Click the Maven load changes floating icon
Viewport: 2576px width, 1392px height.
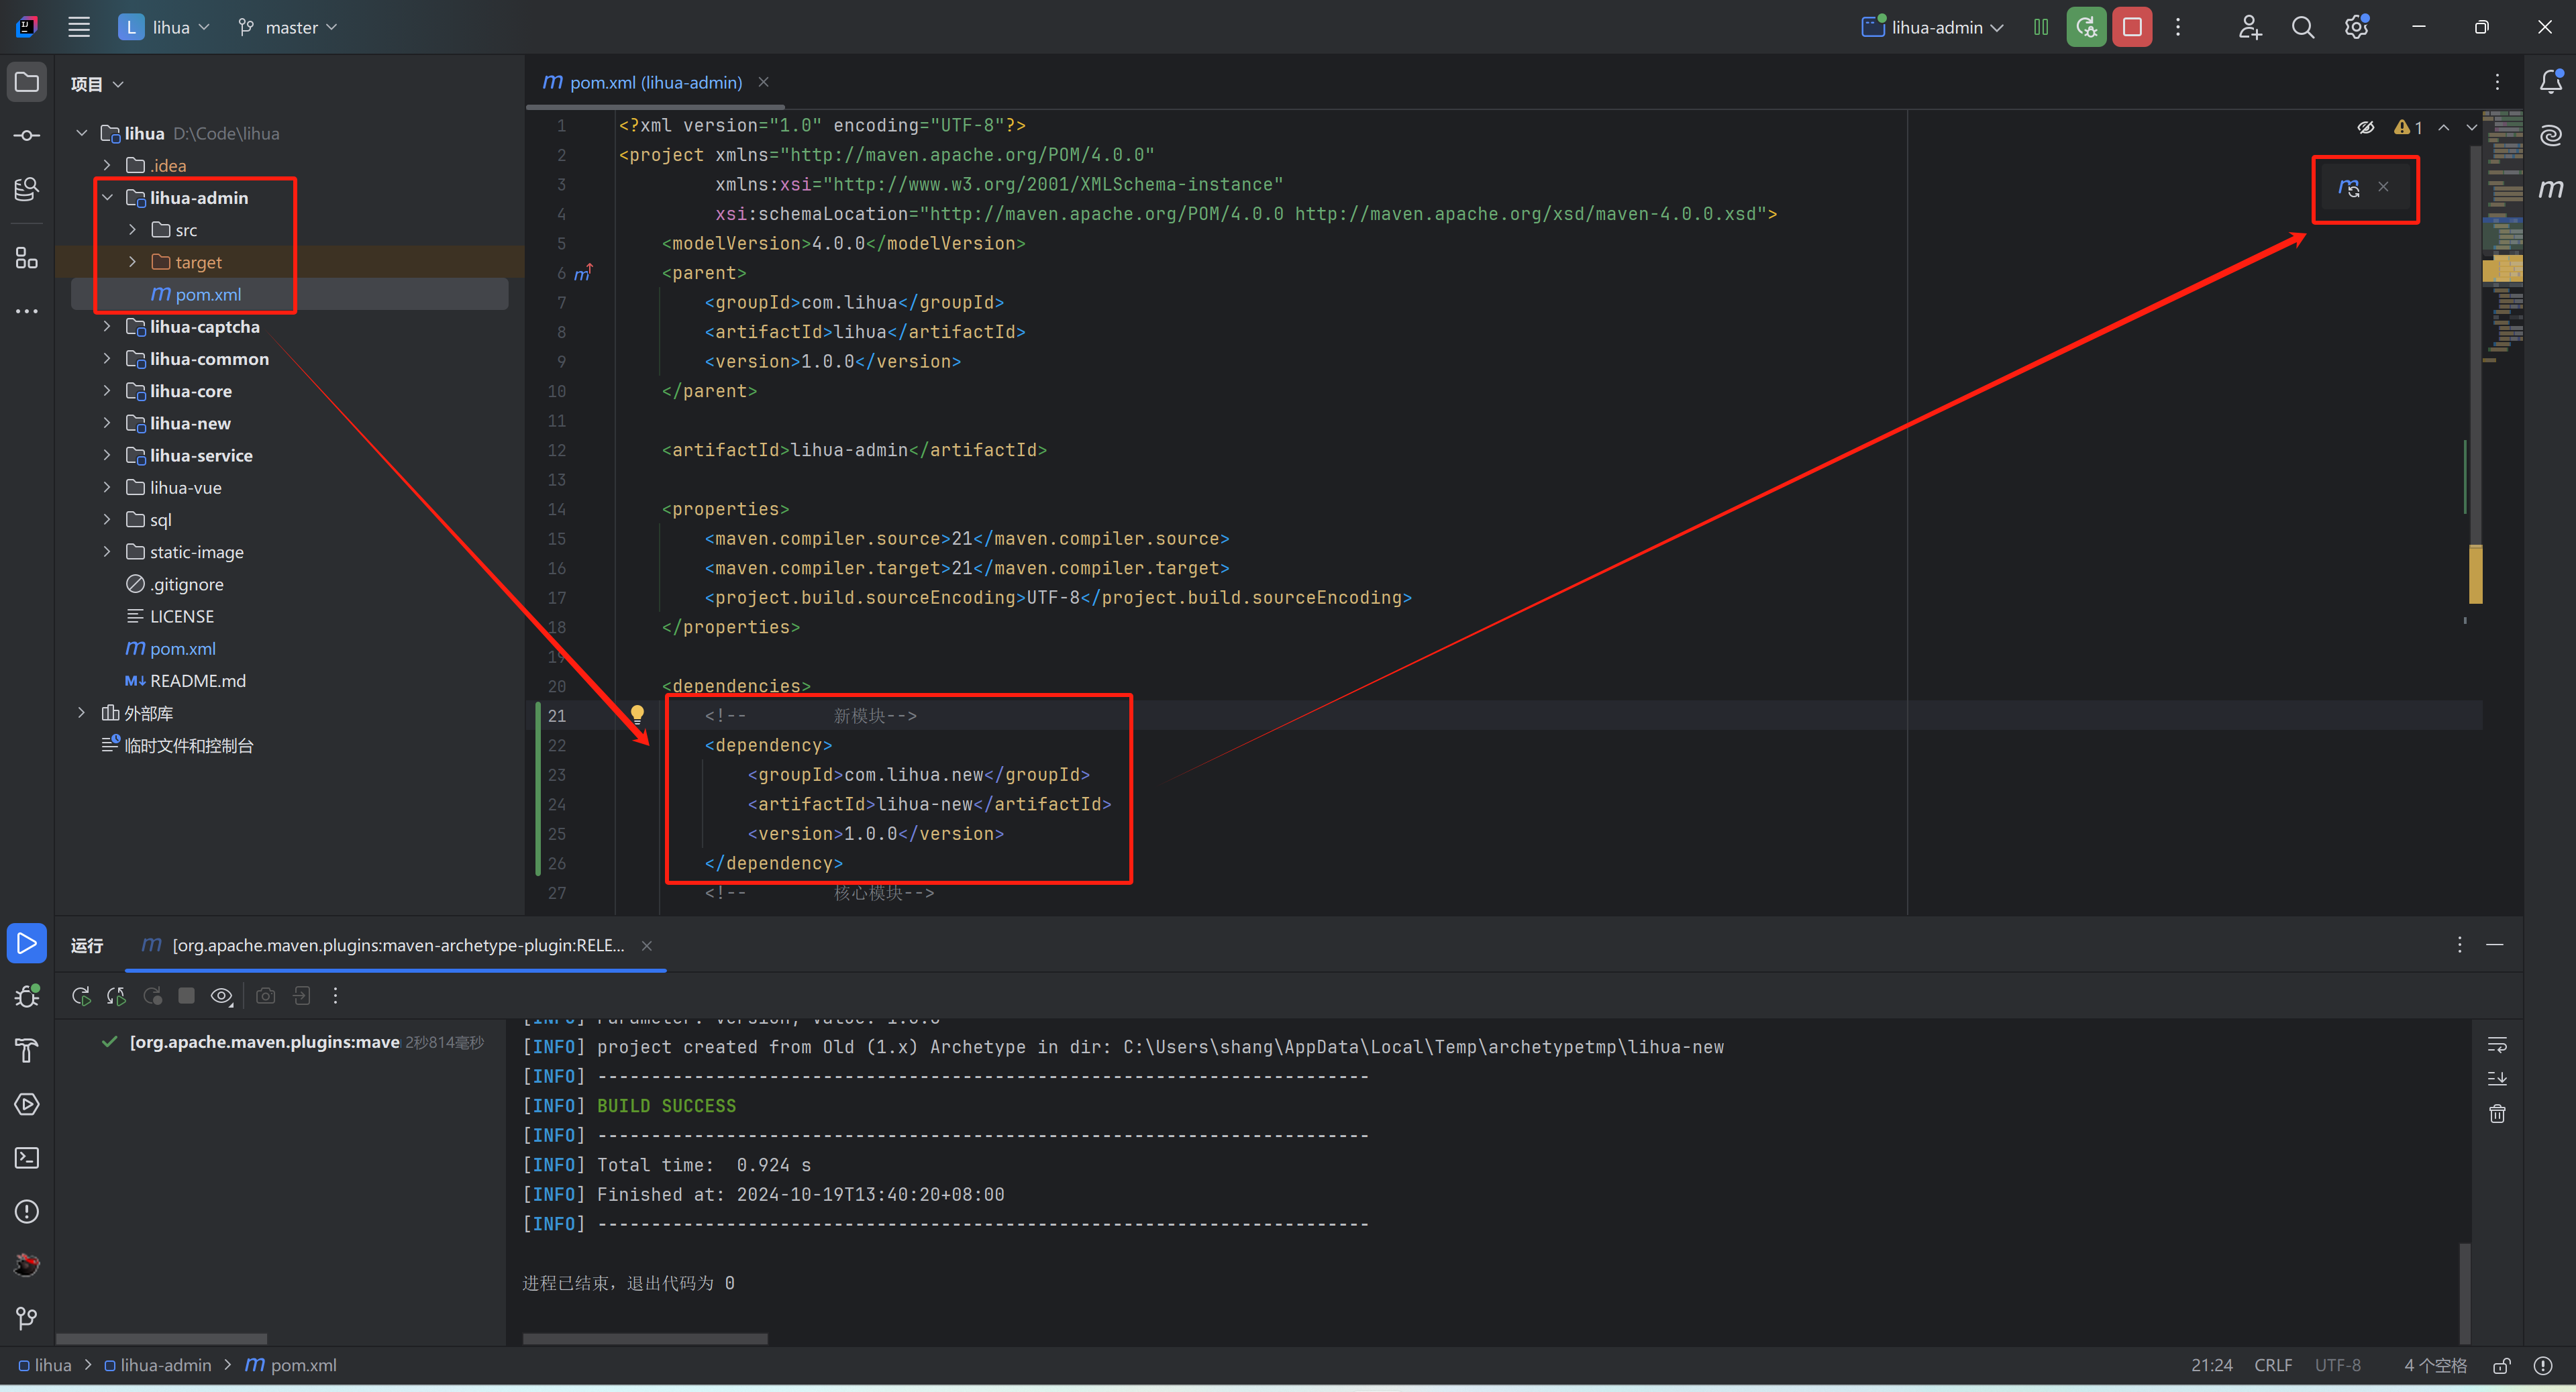click(2349, 187)
